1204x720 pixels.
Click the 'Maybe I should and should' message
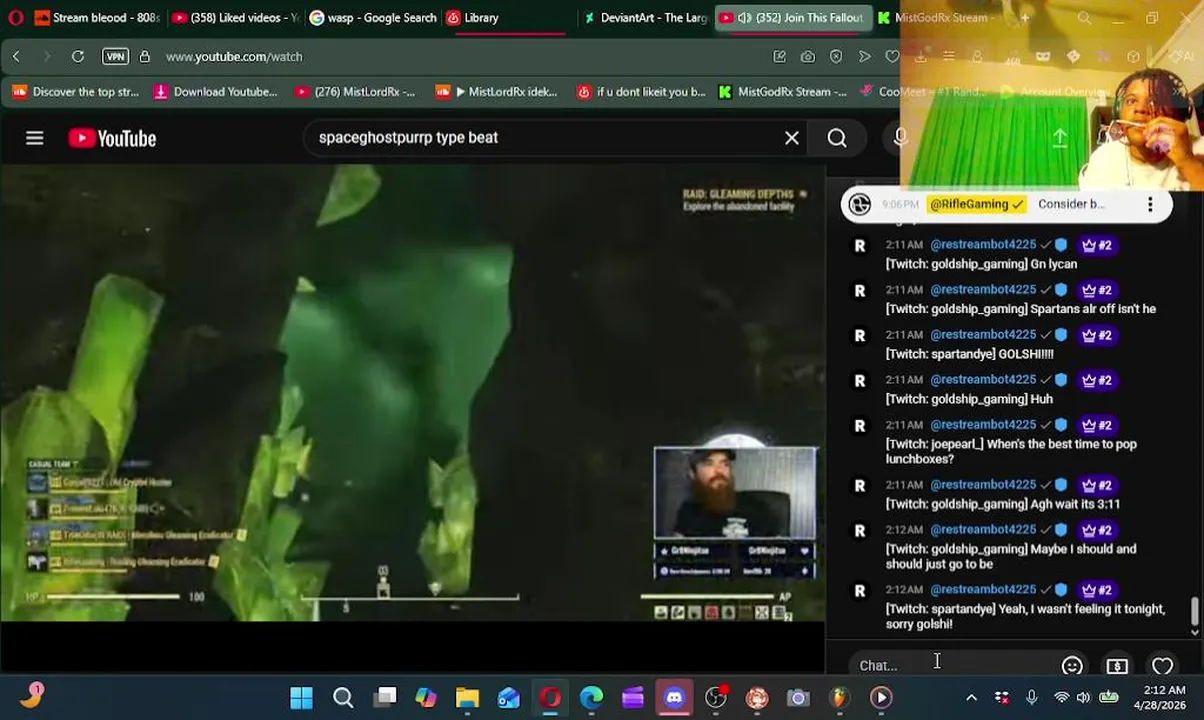tap(1010, 556)
